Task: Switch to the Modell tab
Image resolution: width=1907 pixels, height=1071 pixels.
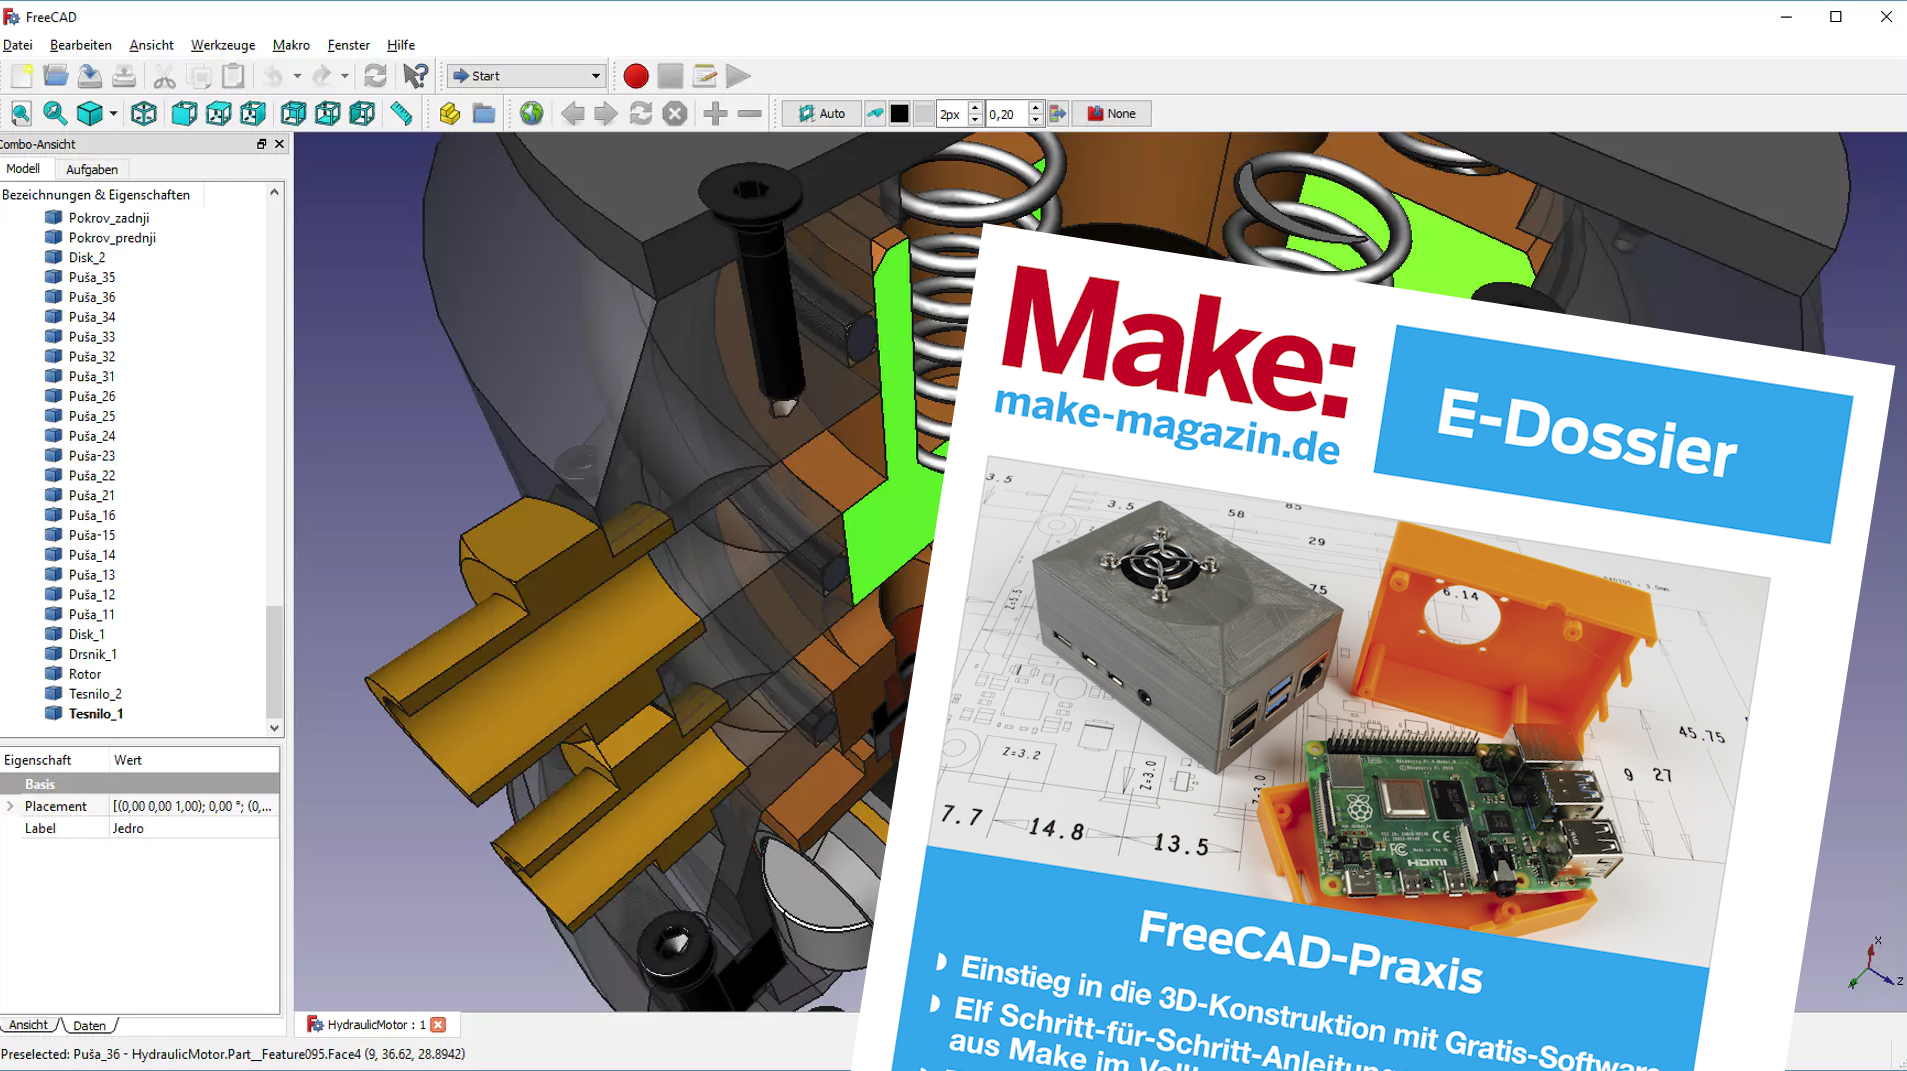Action: (x=23, y=169)
